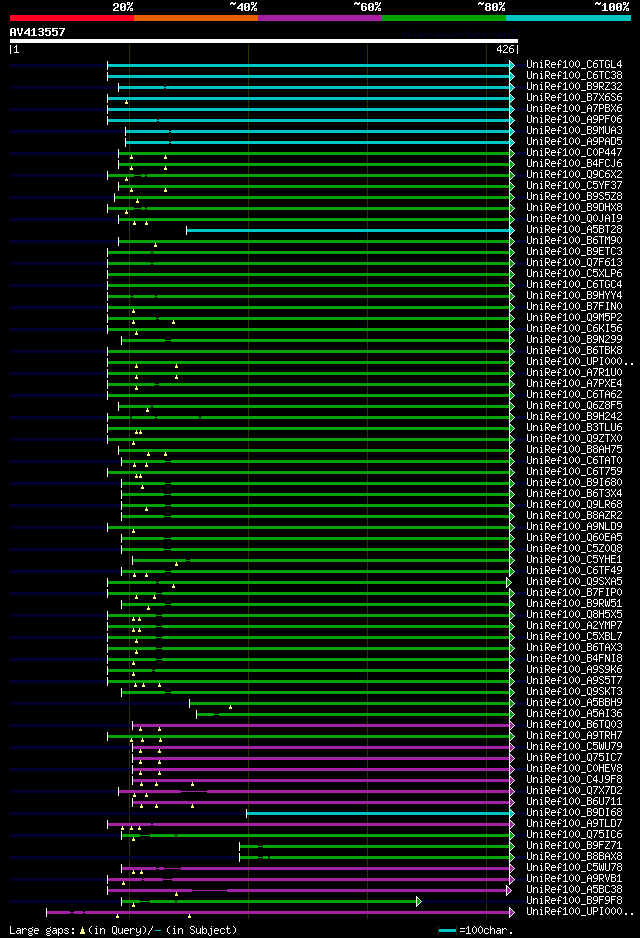Select hit UniRef100_B9MUA3
This screenshot has width=640, height=938.
tap(574, 130)
